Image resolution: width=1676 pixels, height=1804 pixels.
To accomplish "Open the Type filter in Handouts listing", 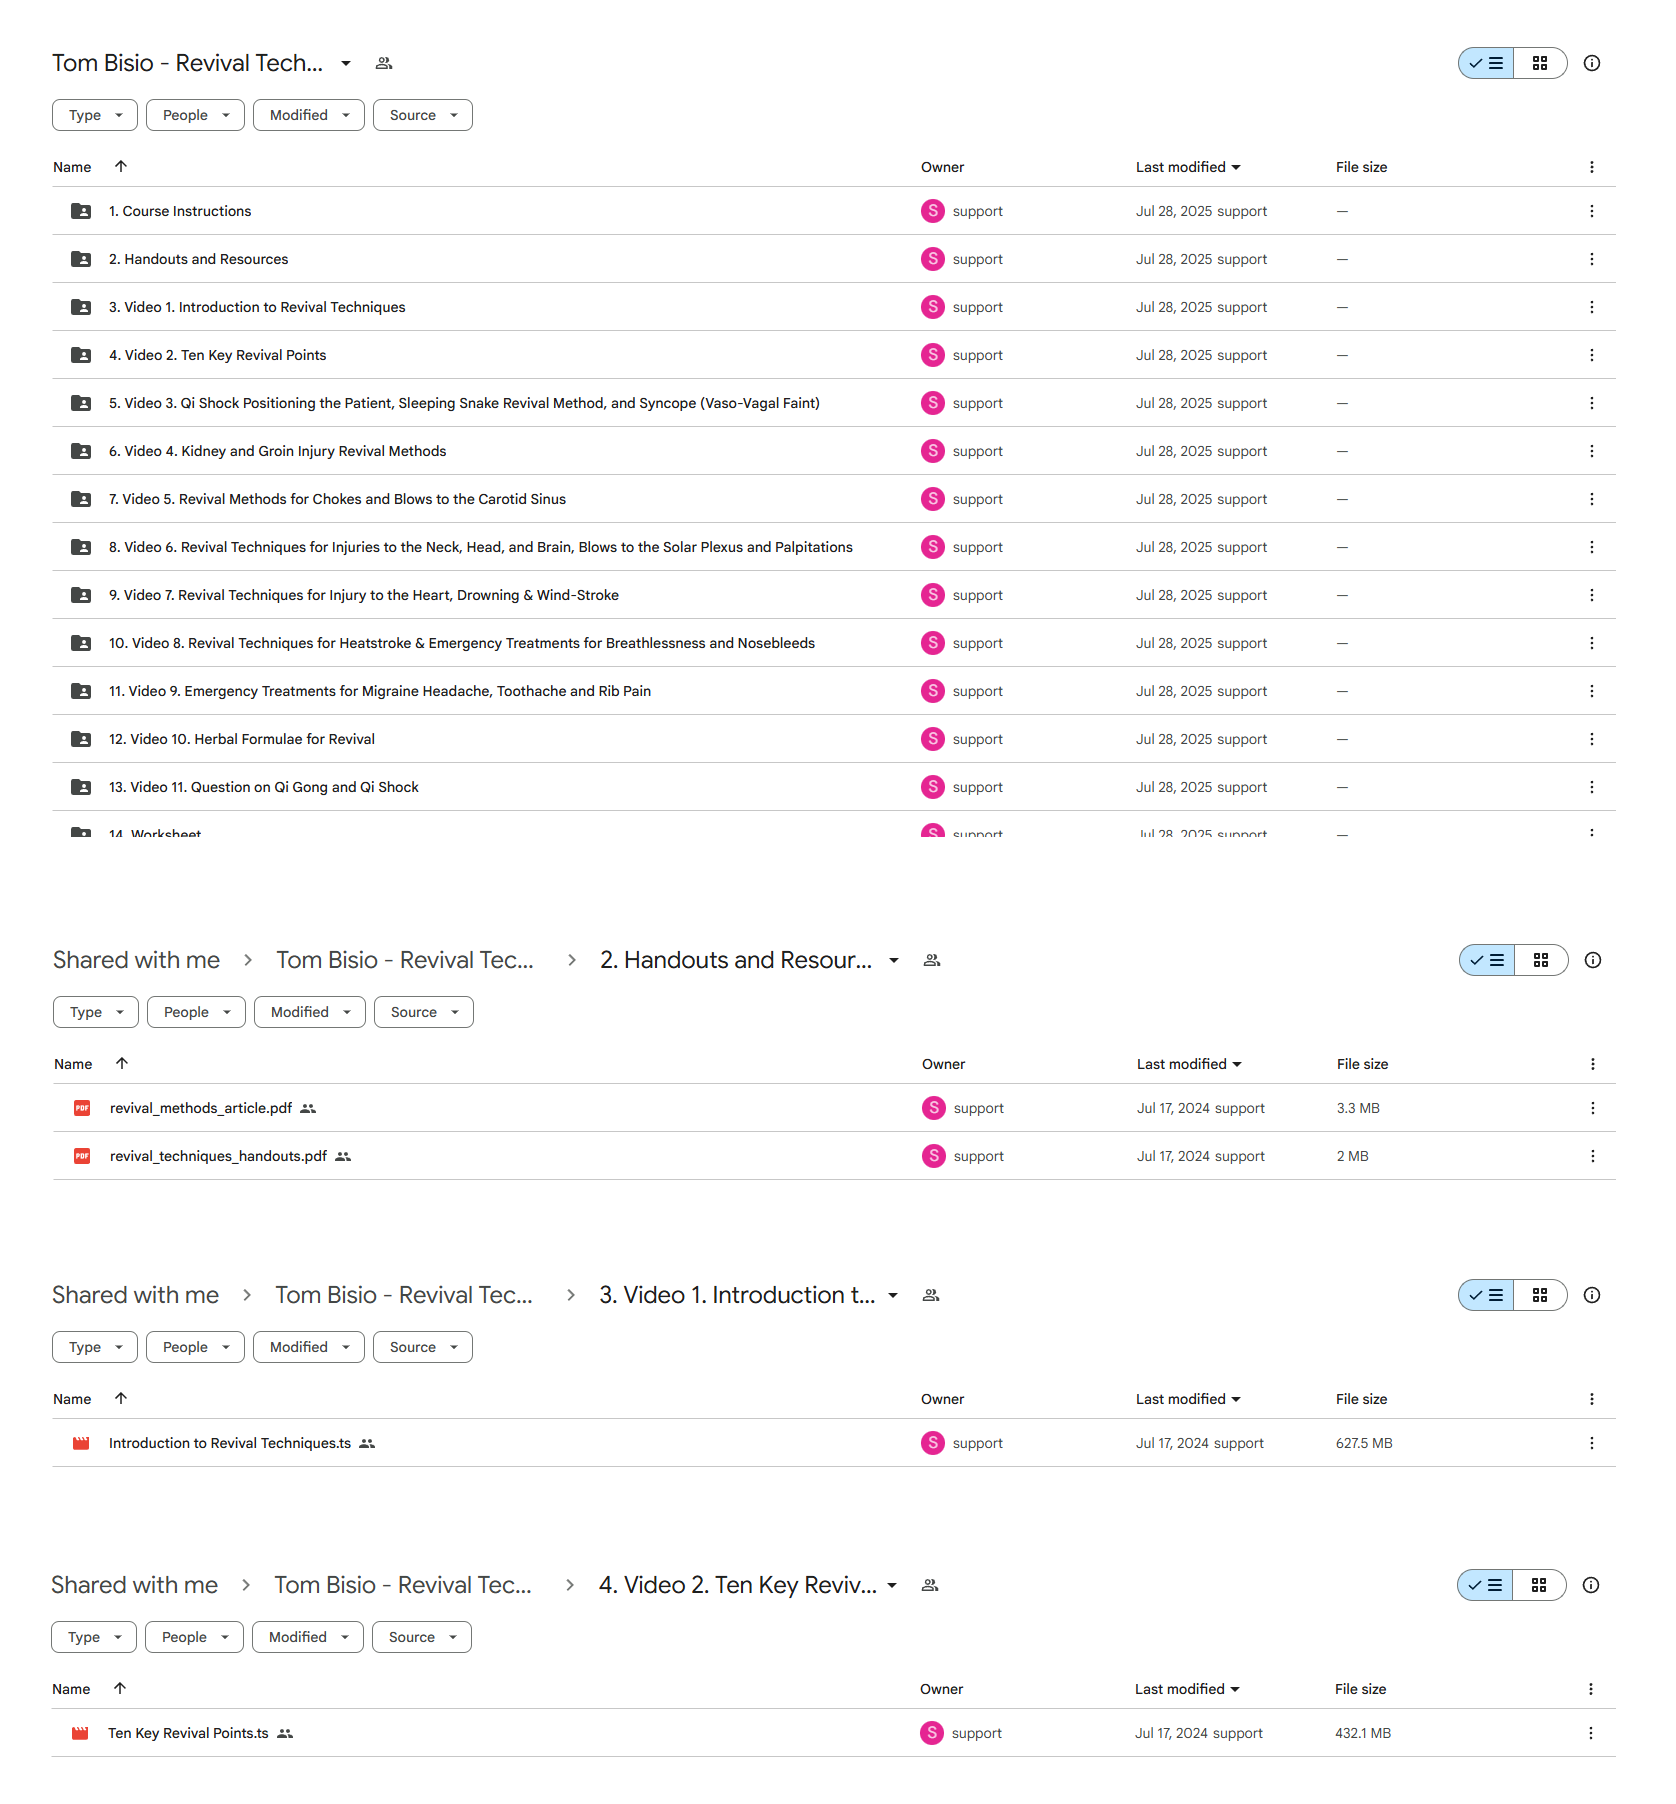I will (96, 1012).
